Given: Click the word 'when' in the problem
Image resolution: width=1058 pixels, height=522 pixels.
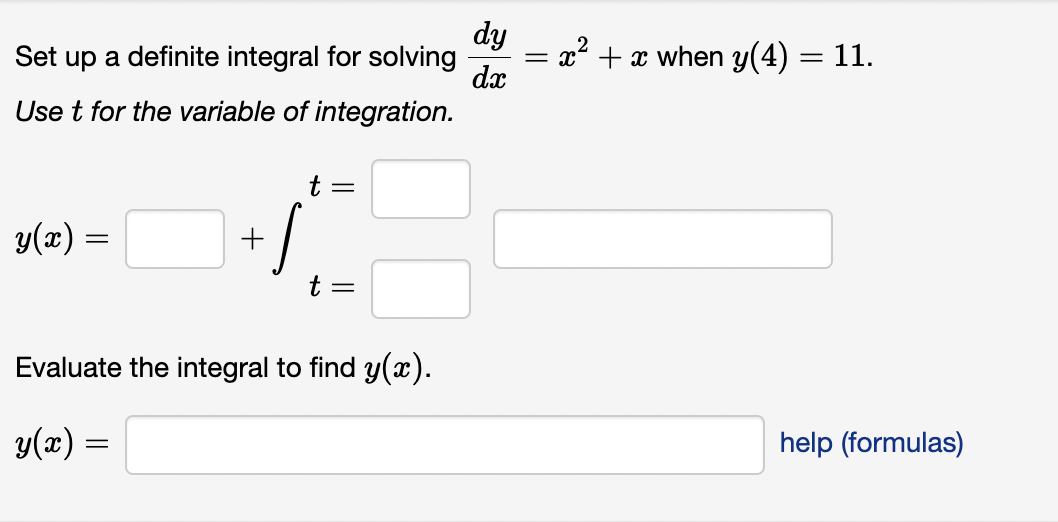Looking at the screenshot, I should click(x=690, y=57).
